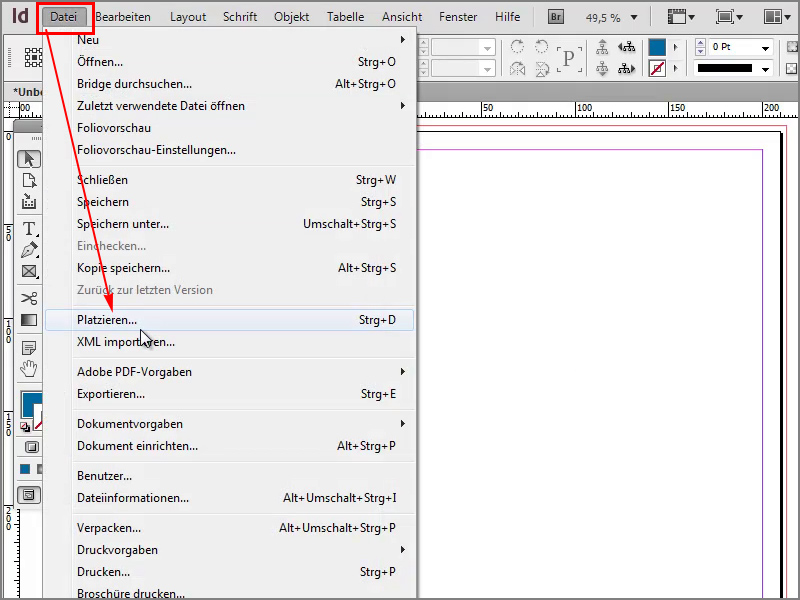The image size is (800, 600).
Task: Open the zoom percentage dropdown
Action: click(634, 16)
